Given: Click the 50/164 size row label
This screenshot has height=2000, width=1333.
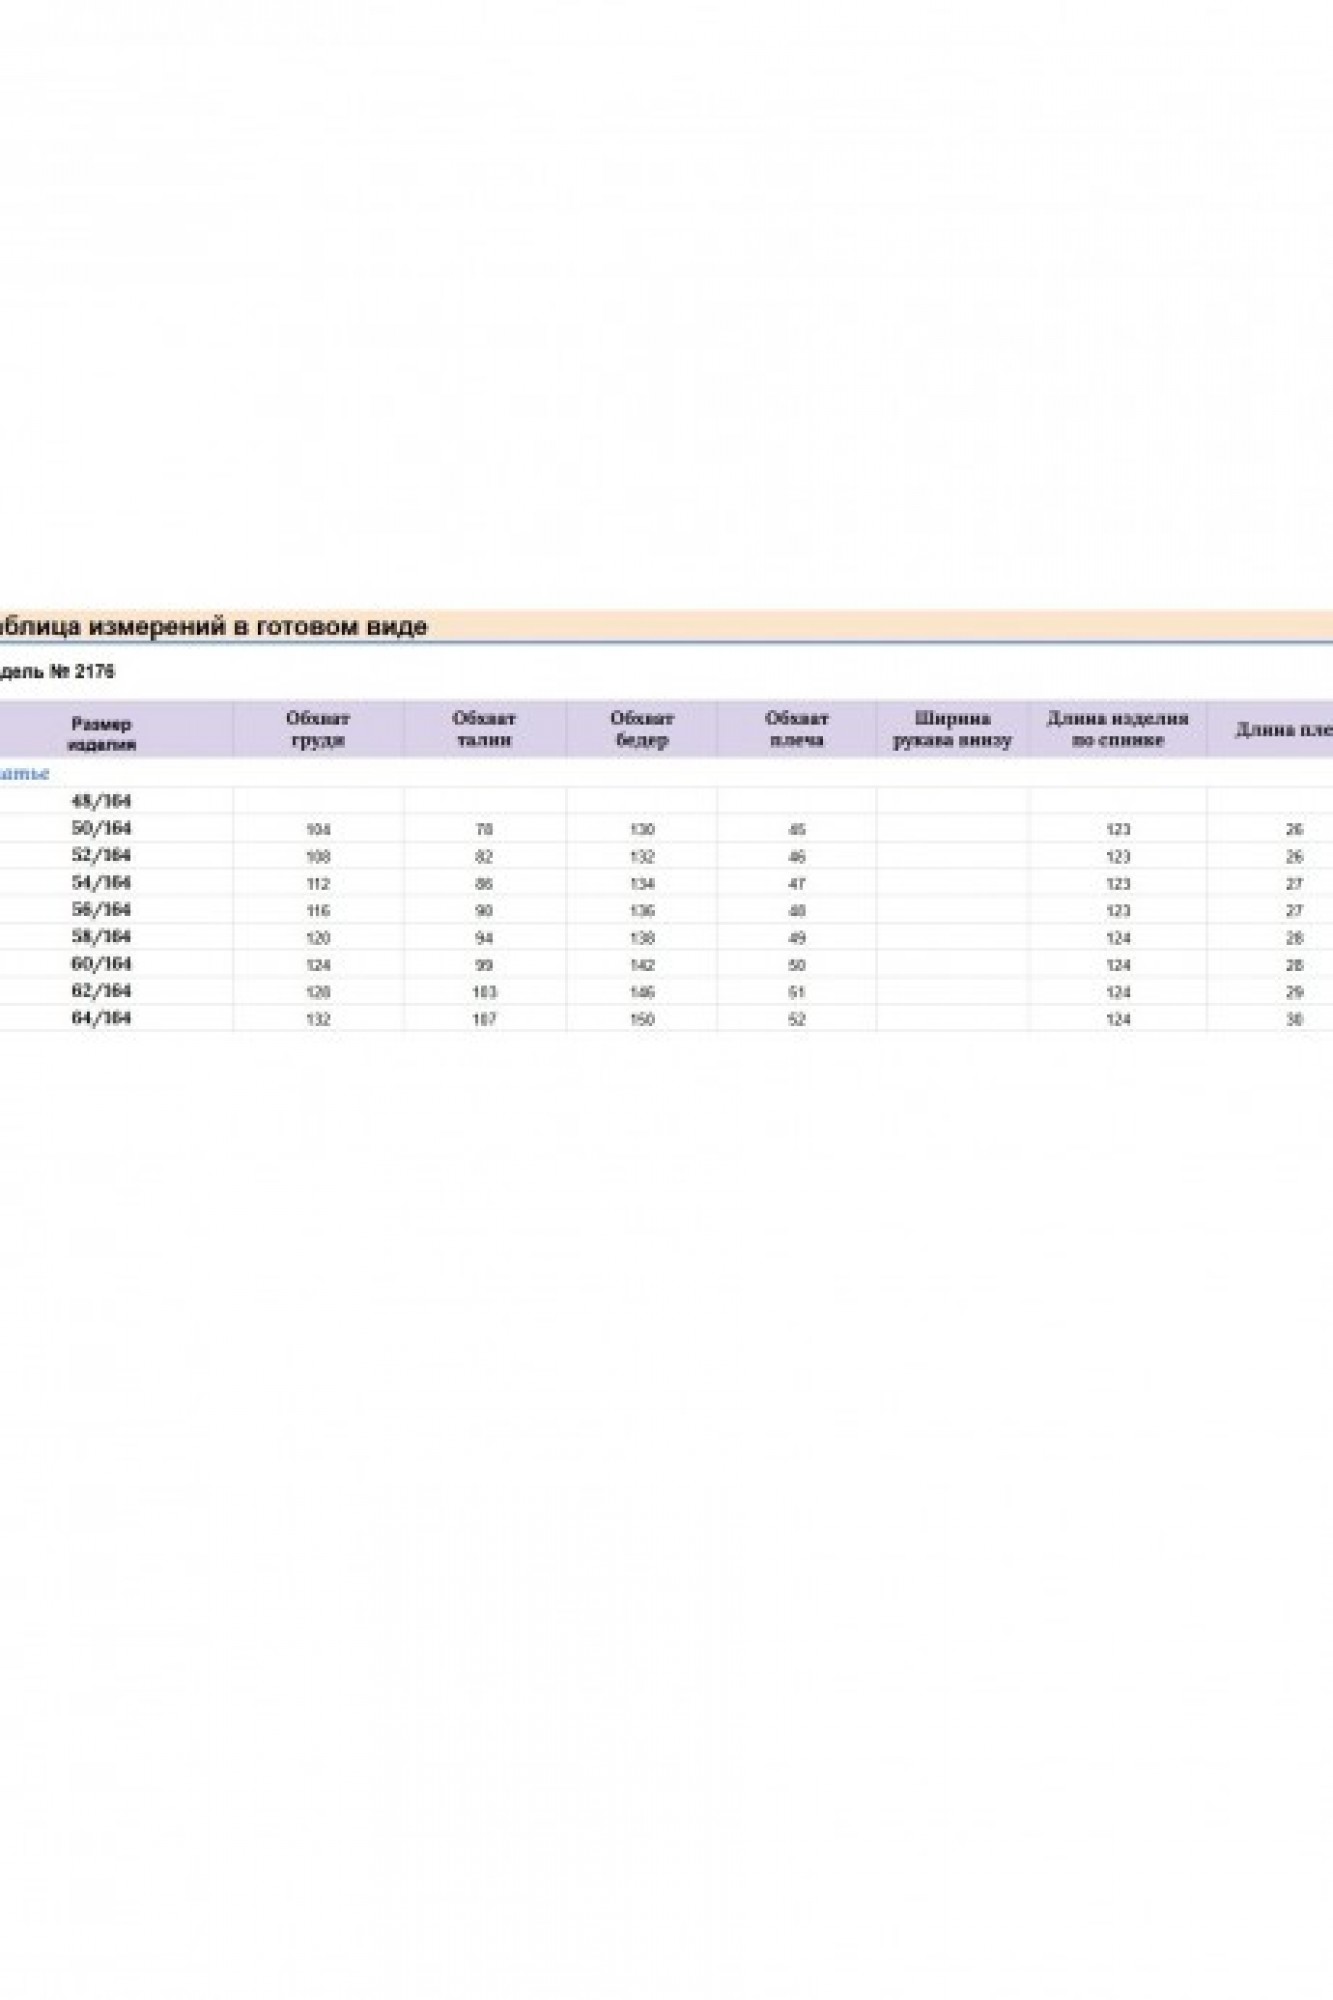Looking at the screenshot, I should click(x=102, y=828).
